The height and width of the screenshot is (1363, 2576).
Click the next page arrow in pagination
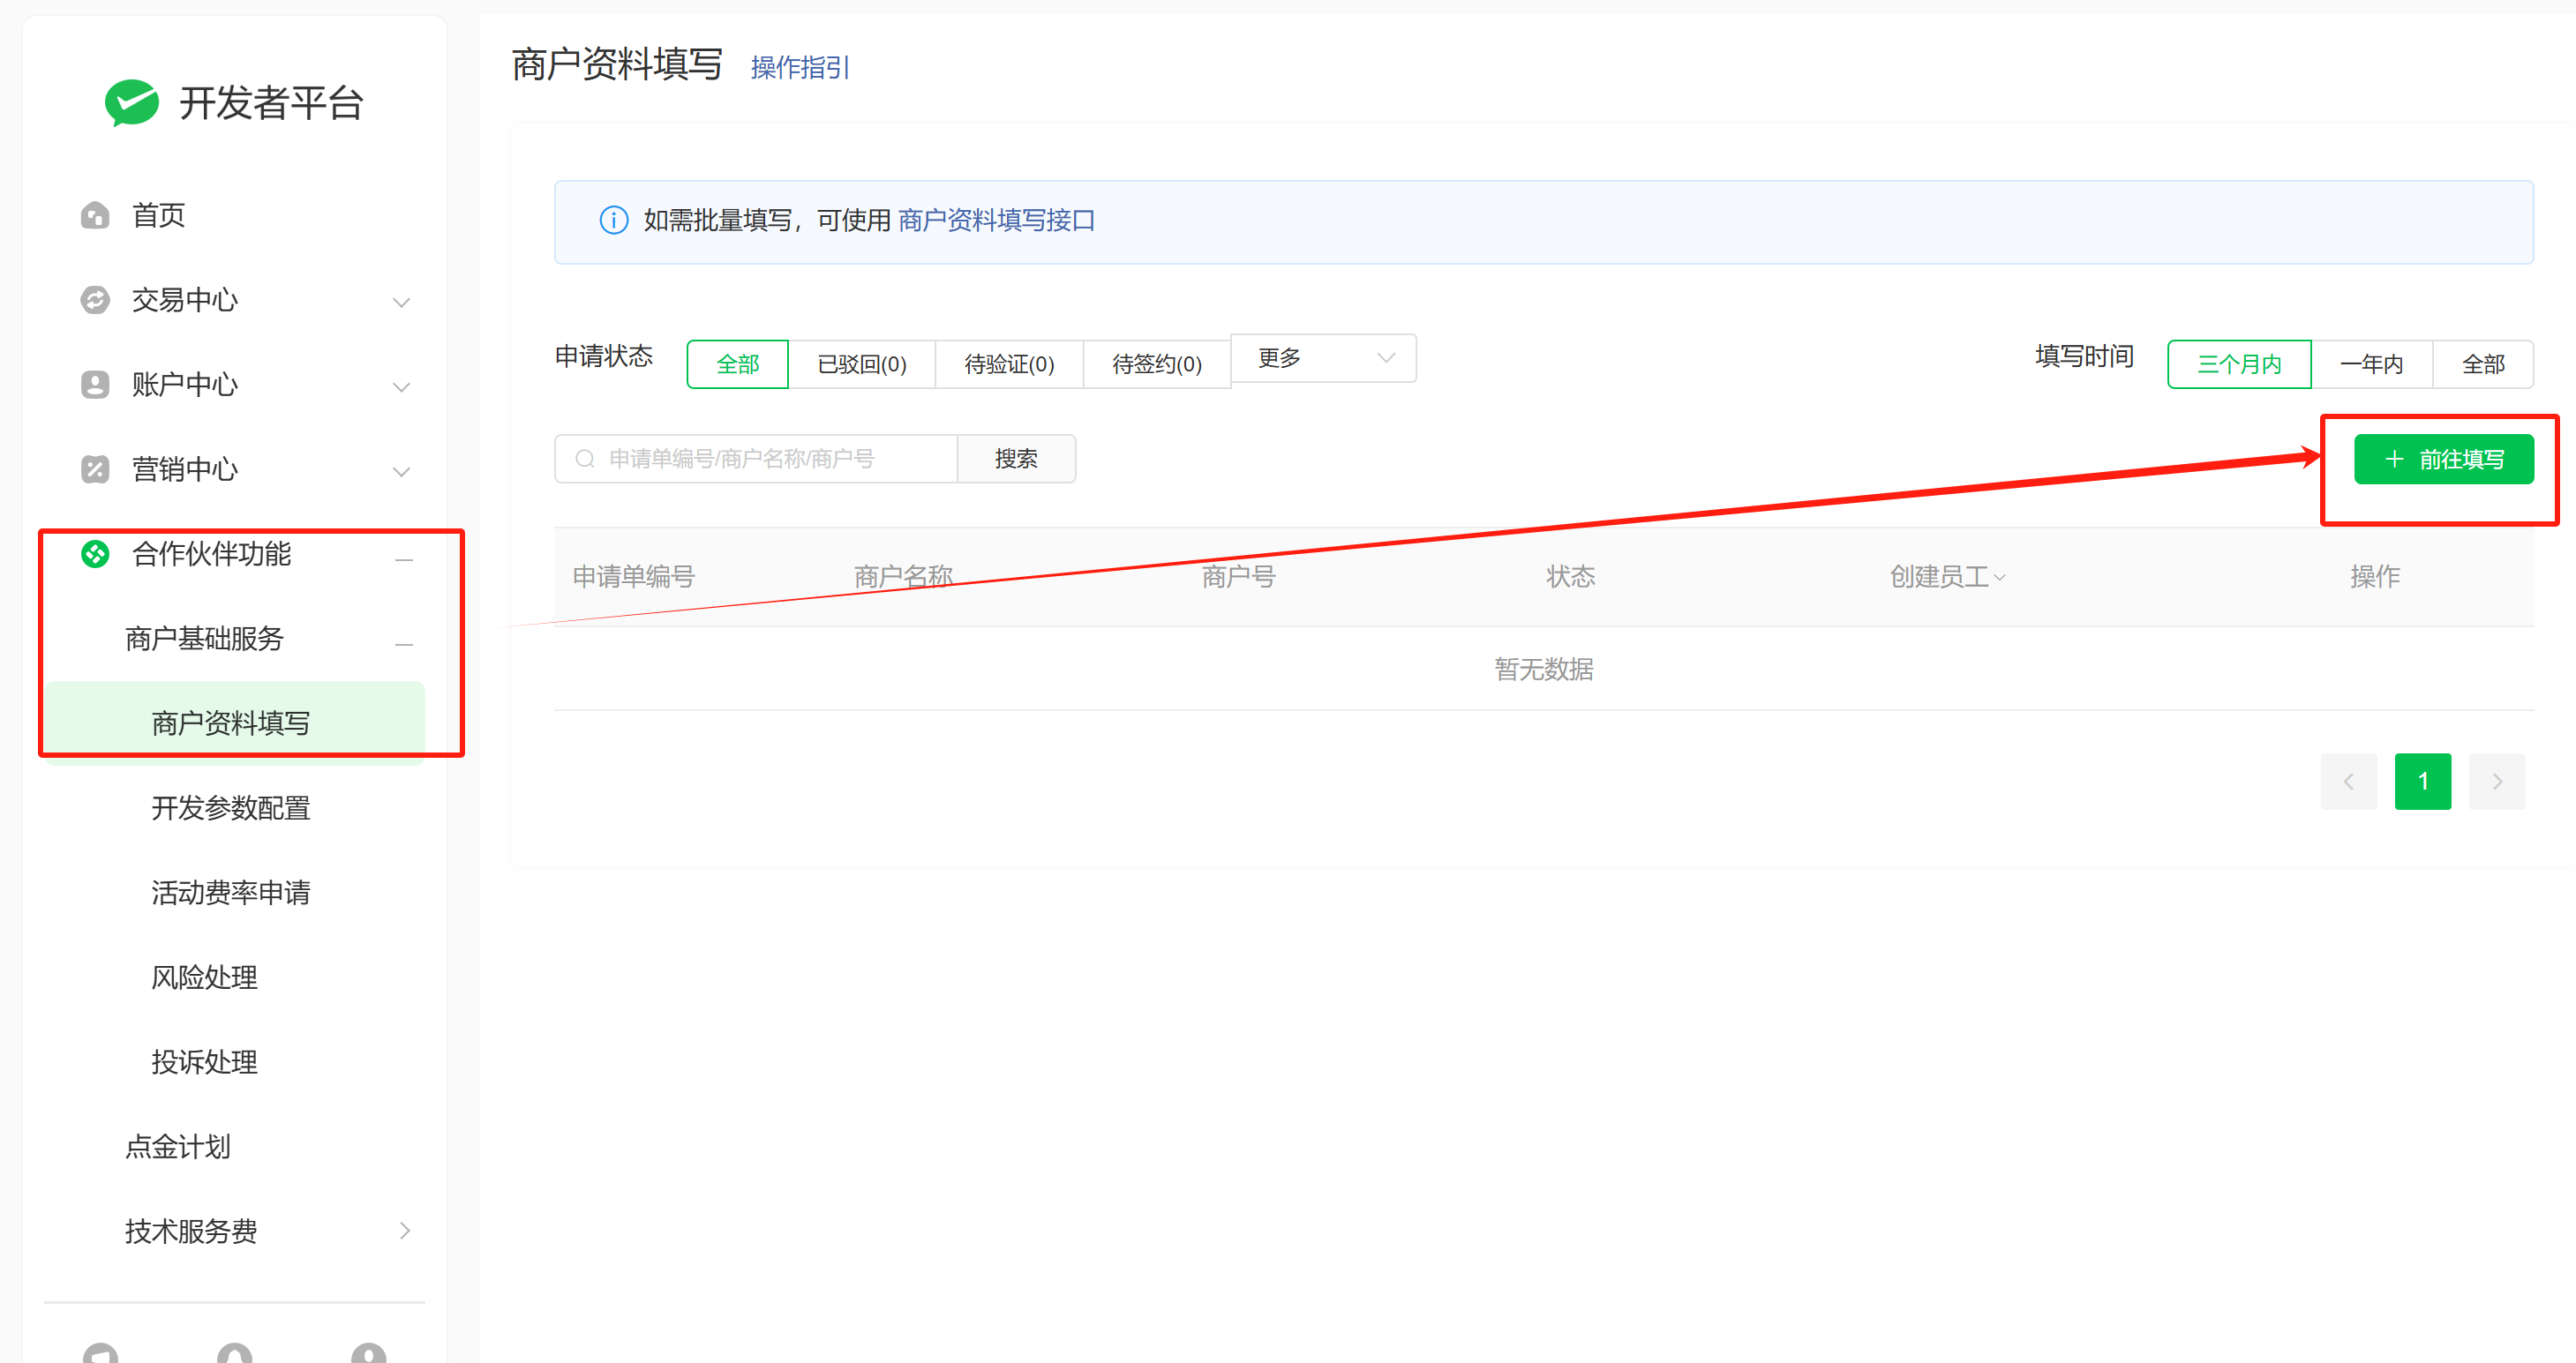(x=2496, y=781)
